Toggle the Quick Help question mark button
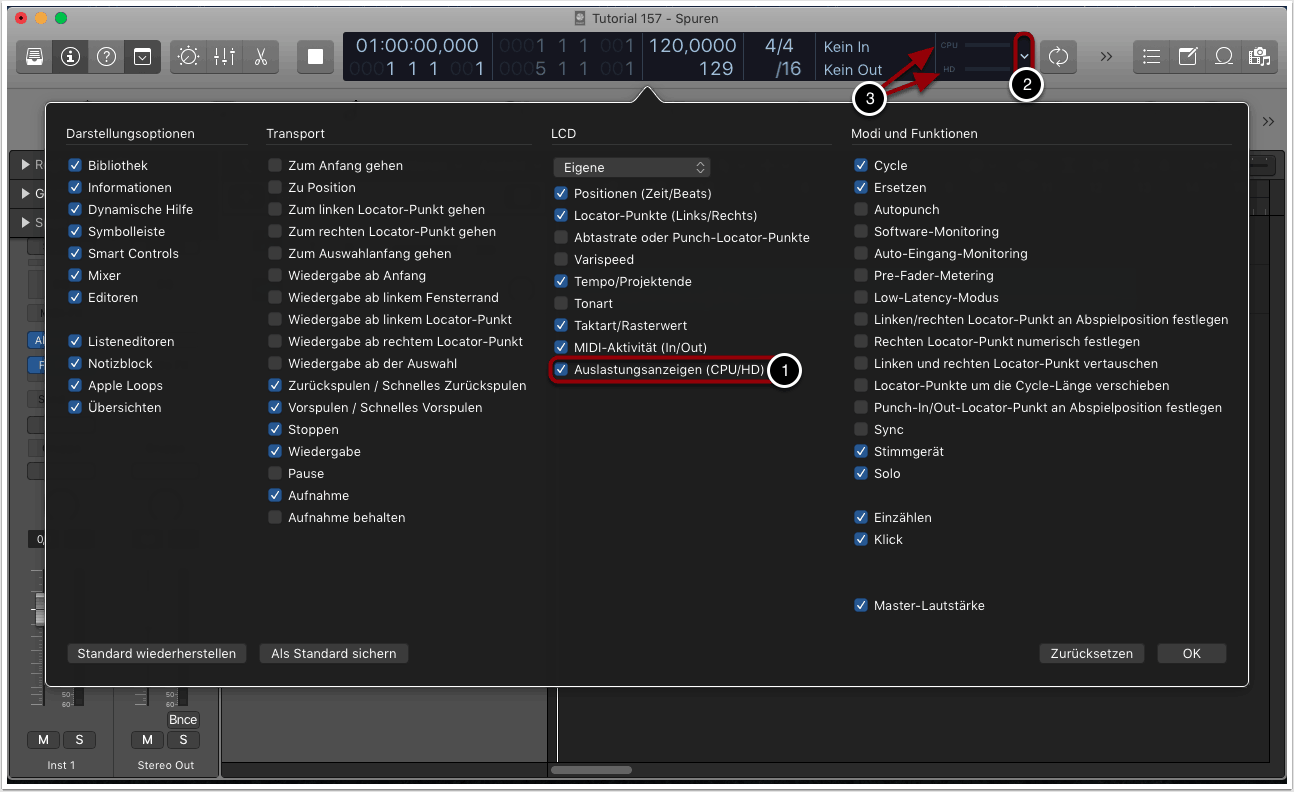Screen dimensions: 1294x792 tap(106, 57)
